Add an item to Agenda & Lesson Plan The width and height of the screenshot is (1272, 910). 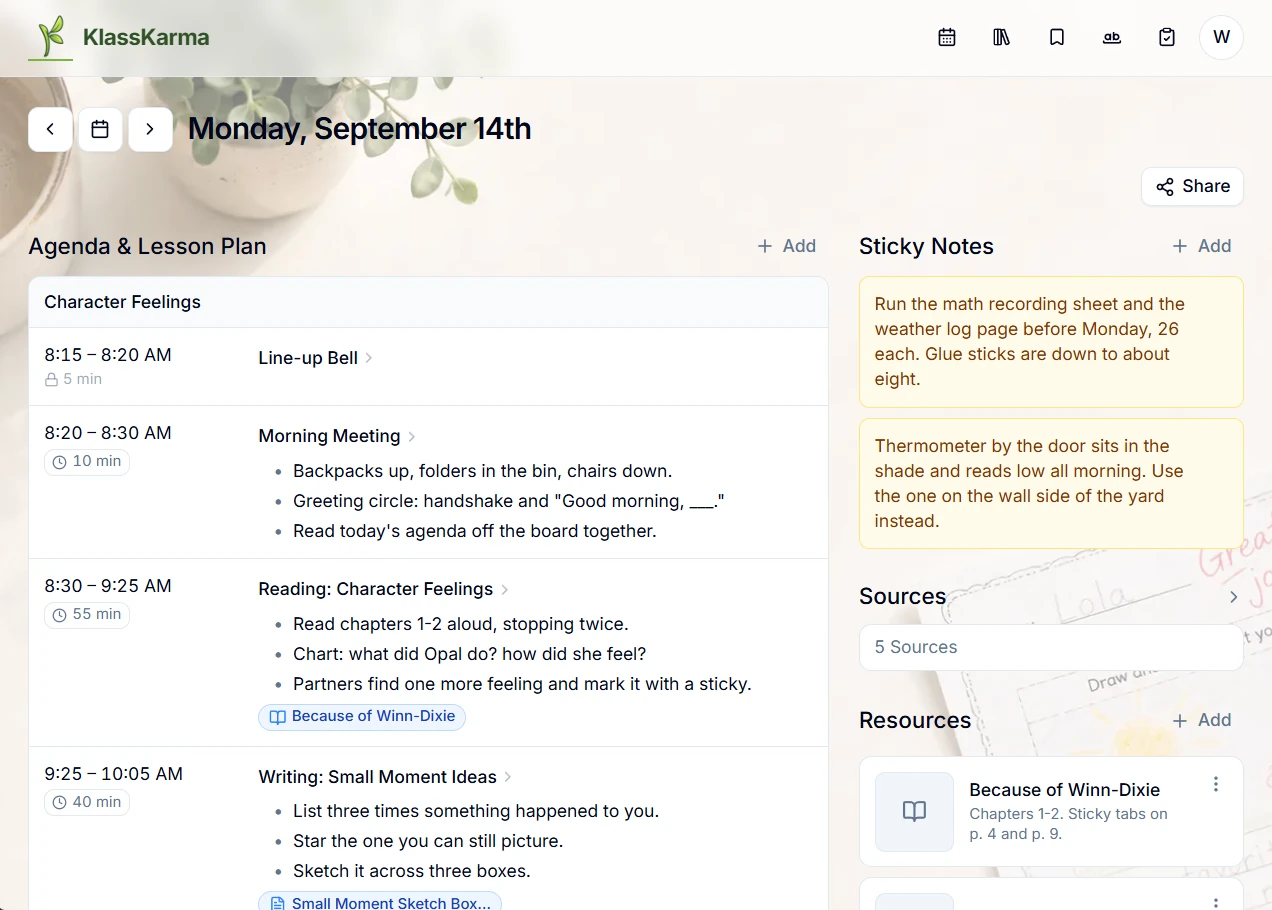787,246
